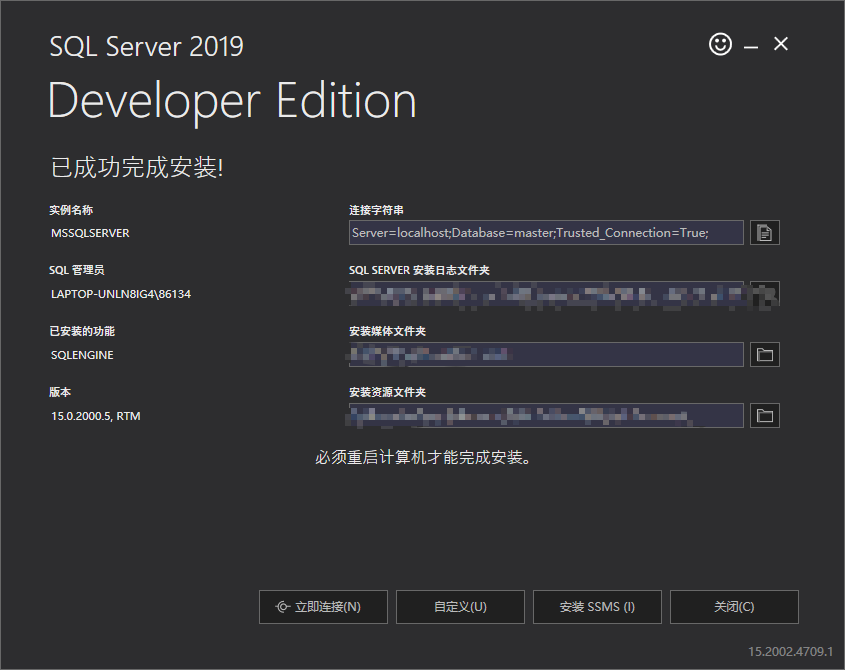Open the SQL SERVER installation log folder
This screenshot has height=670, width=845.
765,293
